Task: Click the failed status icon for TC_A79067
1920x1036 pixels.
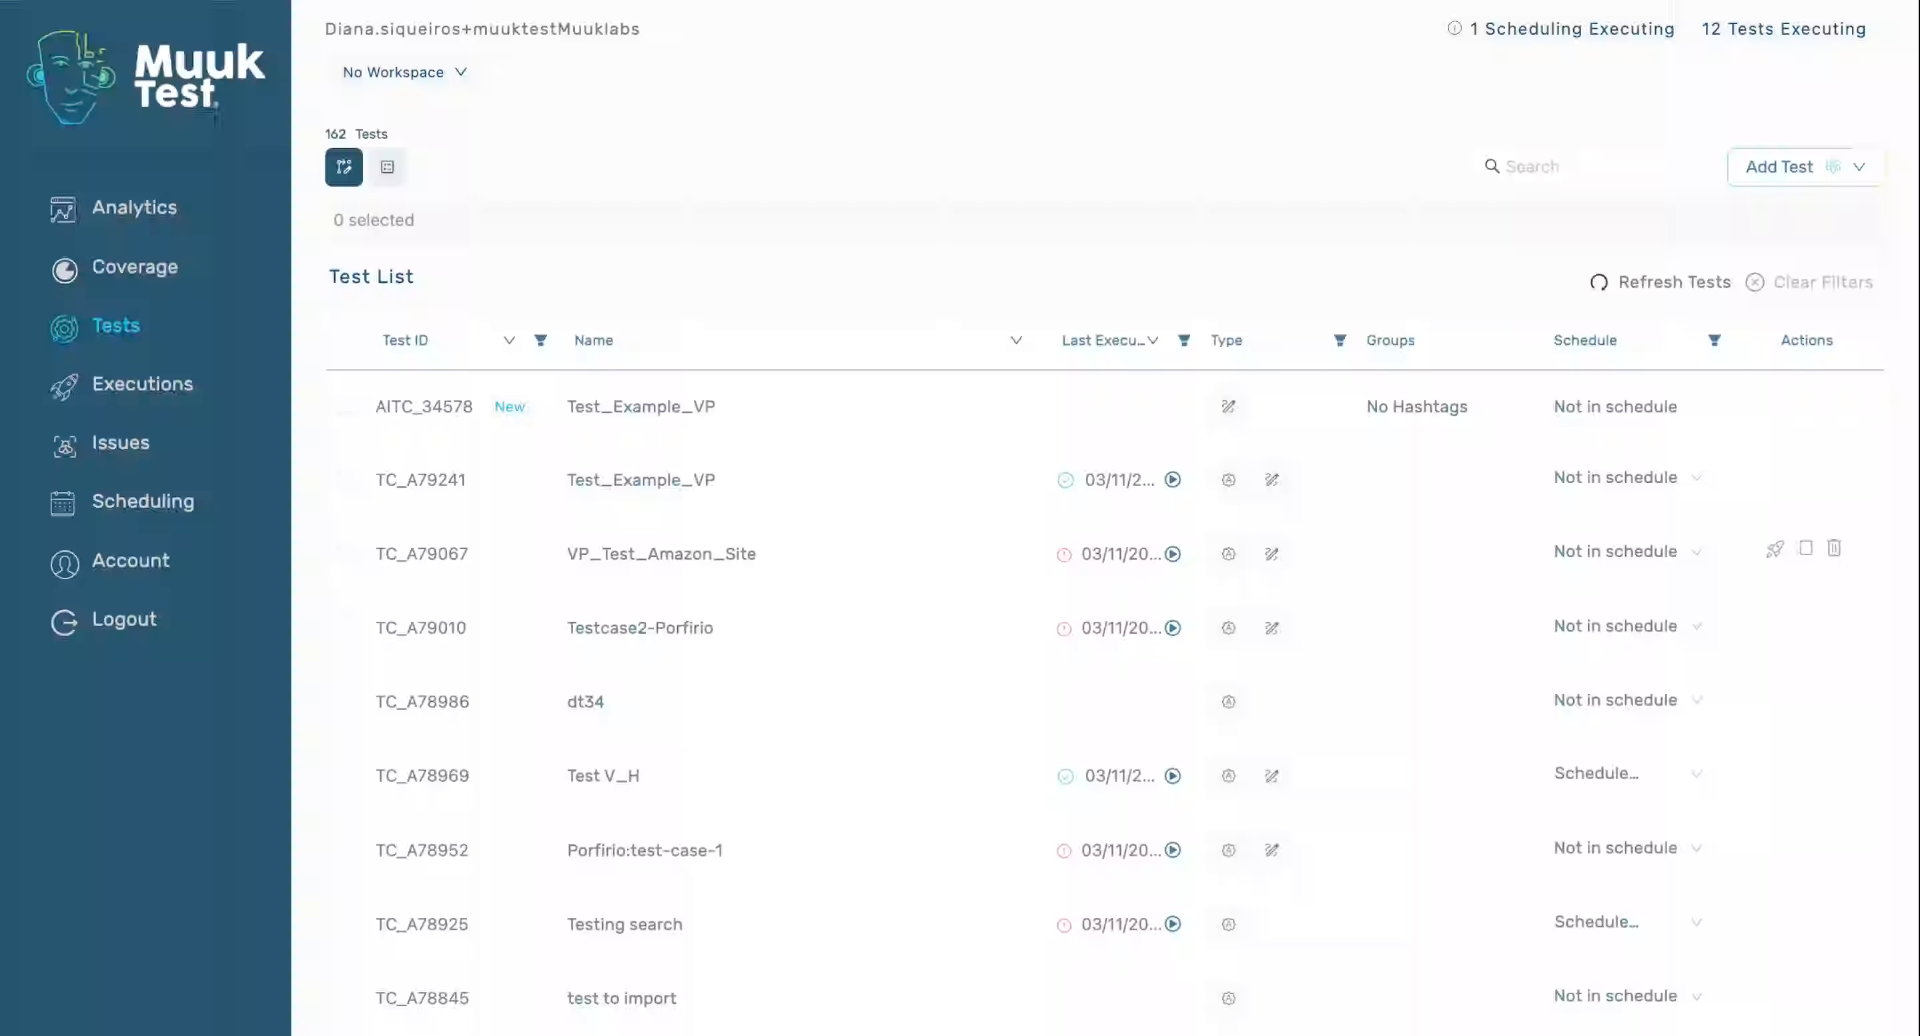Action: point(1064,555)
